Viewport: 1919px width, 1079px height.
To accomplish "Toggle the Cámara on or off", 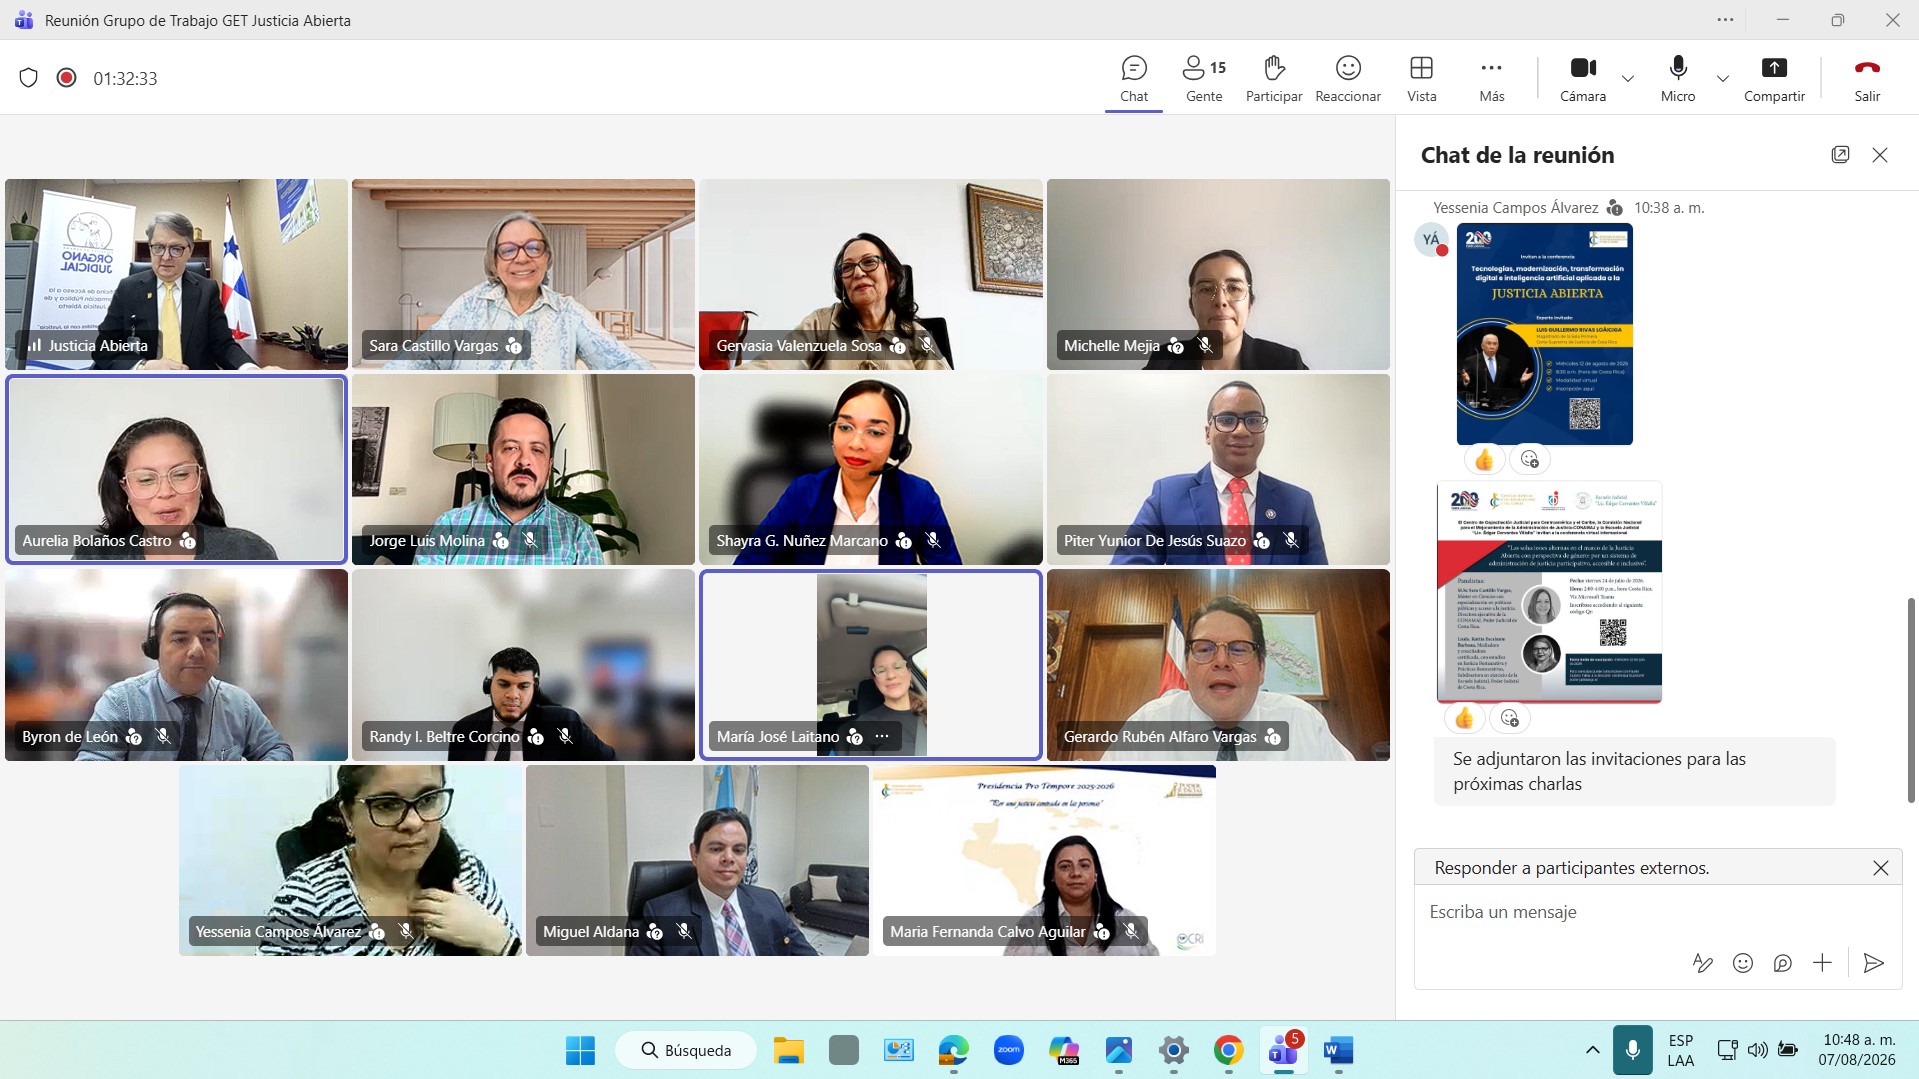I will pos(1583,79).
